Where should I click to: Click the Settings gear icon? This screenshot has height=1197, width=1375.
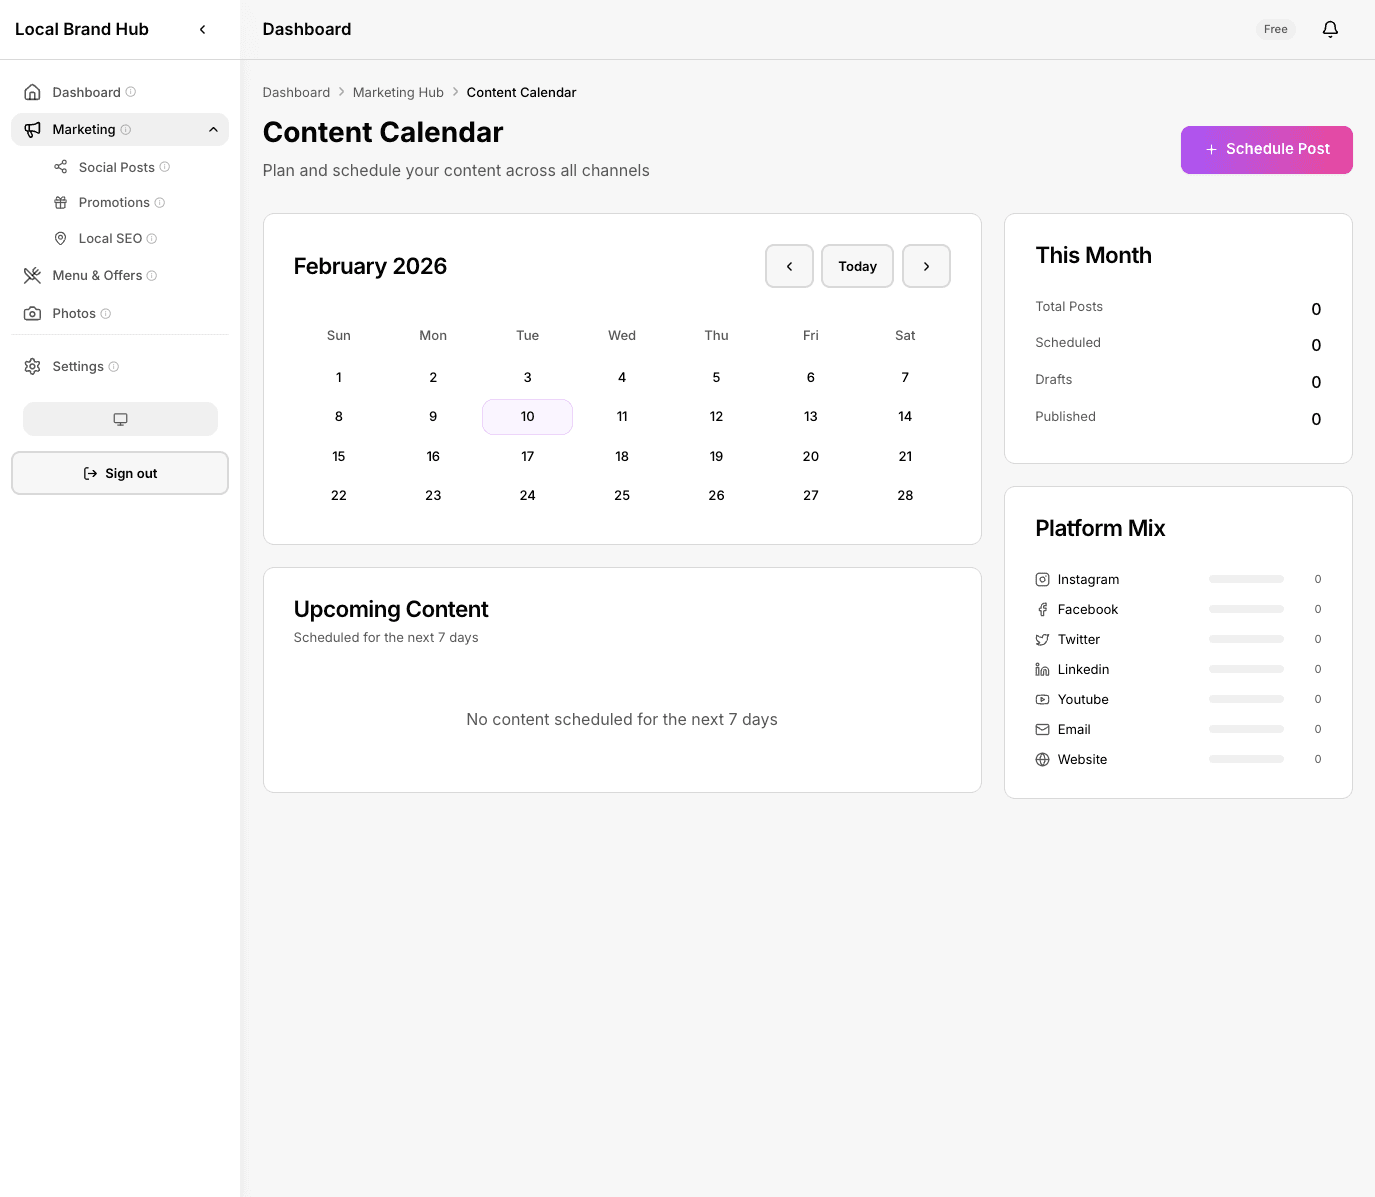click(x=32, y=366)
